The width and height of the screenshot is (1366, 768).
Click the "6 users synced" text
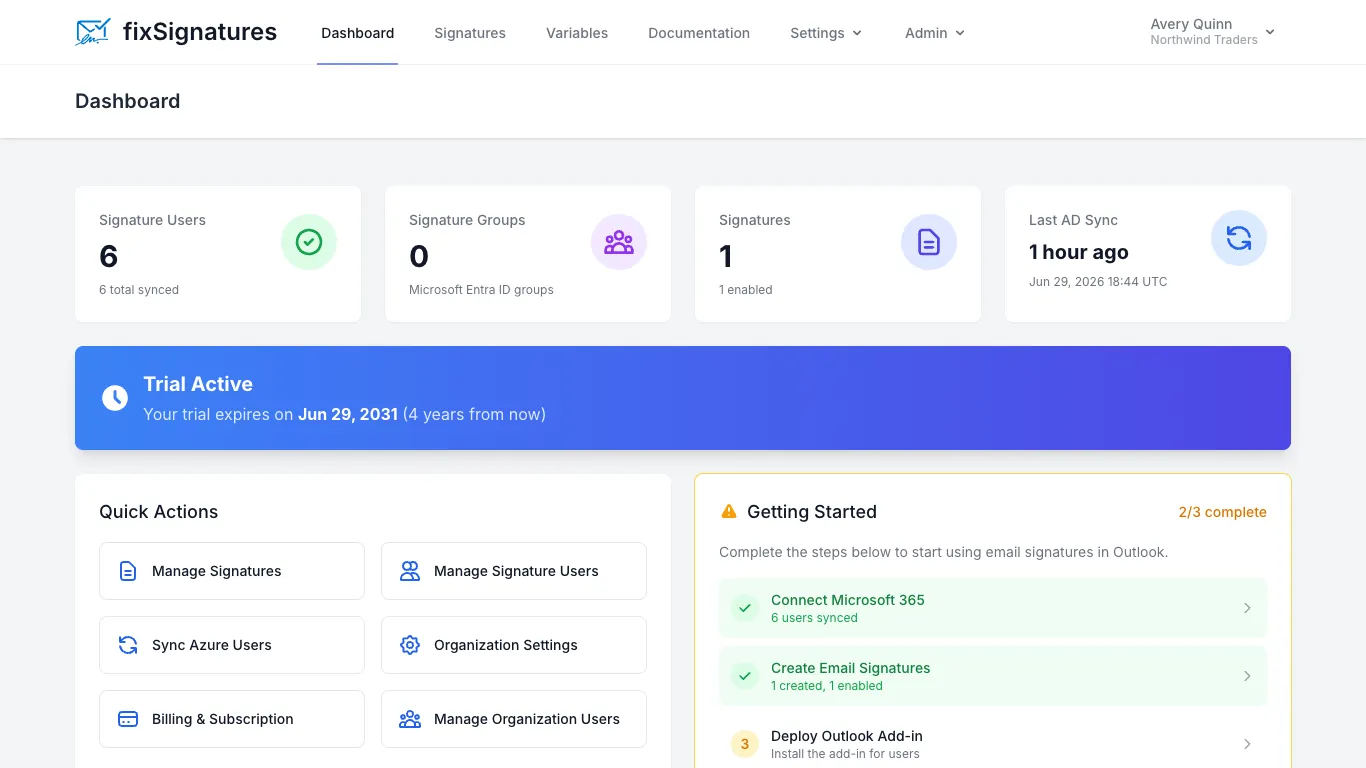(814, 618)
